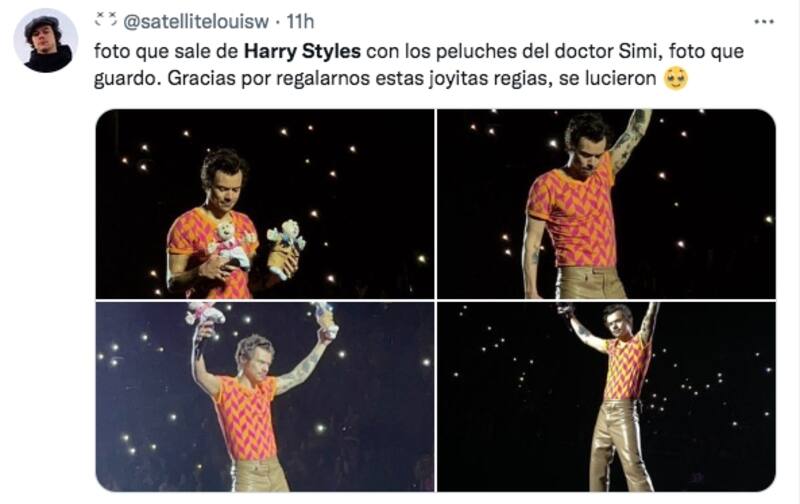
Task: Click the pink plush raised in bottom-left photo
Action: click(x=205, y=314)
